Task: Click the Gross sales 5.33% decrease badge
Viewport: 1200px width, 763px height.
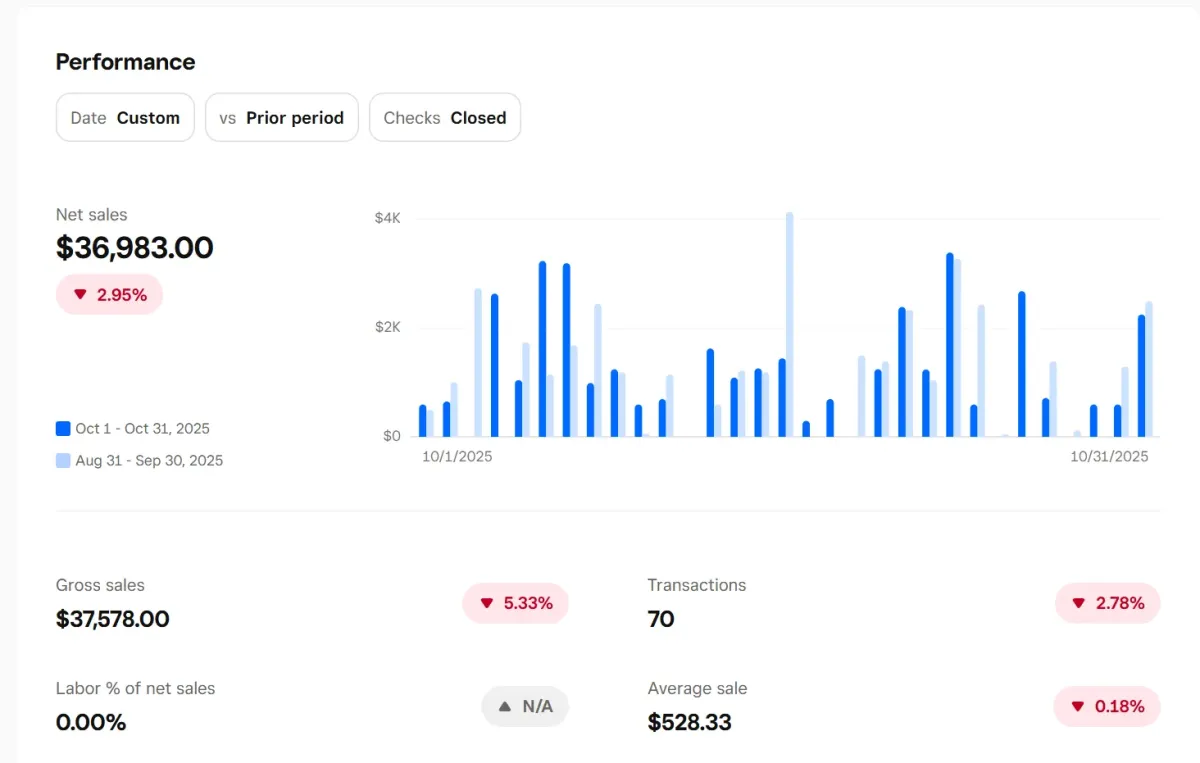Action: [515, 603]
